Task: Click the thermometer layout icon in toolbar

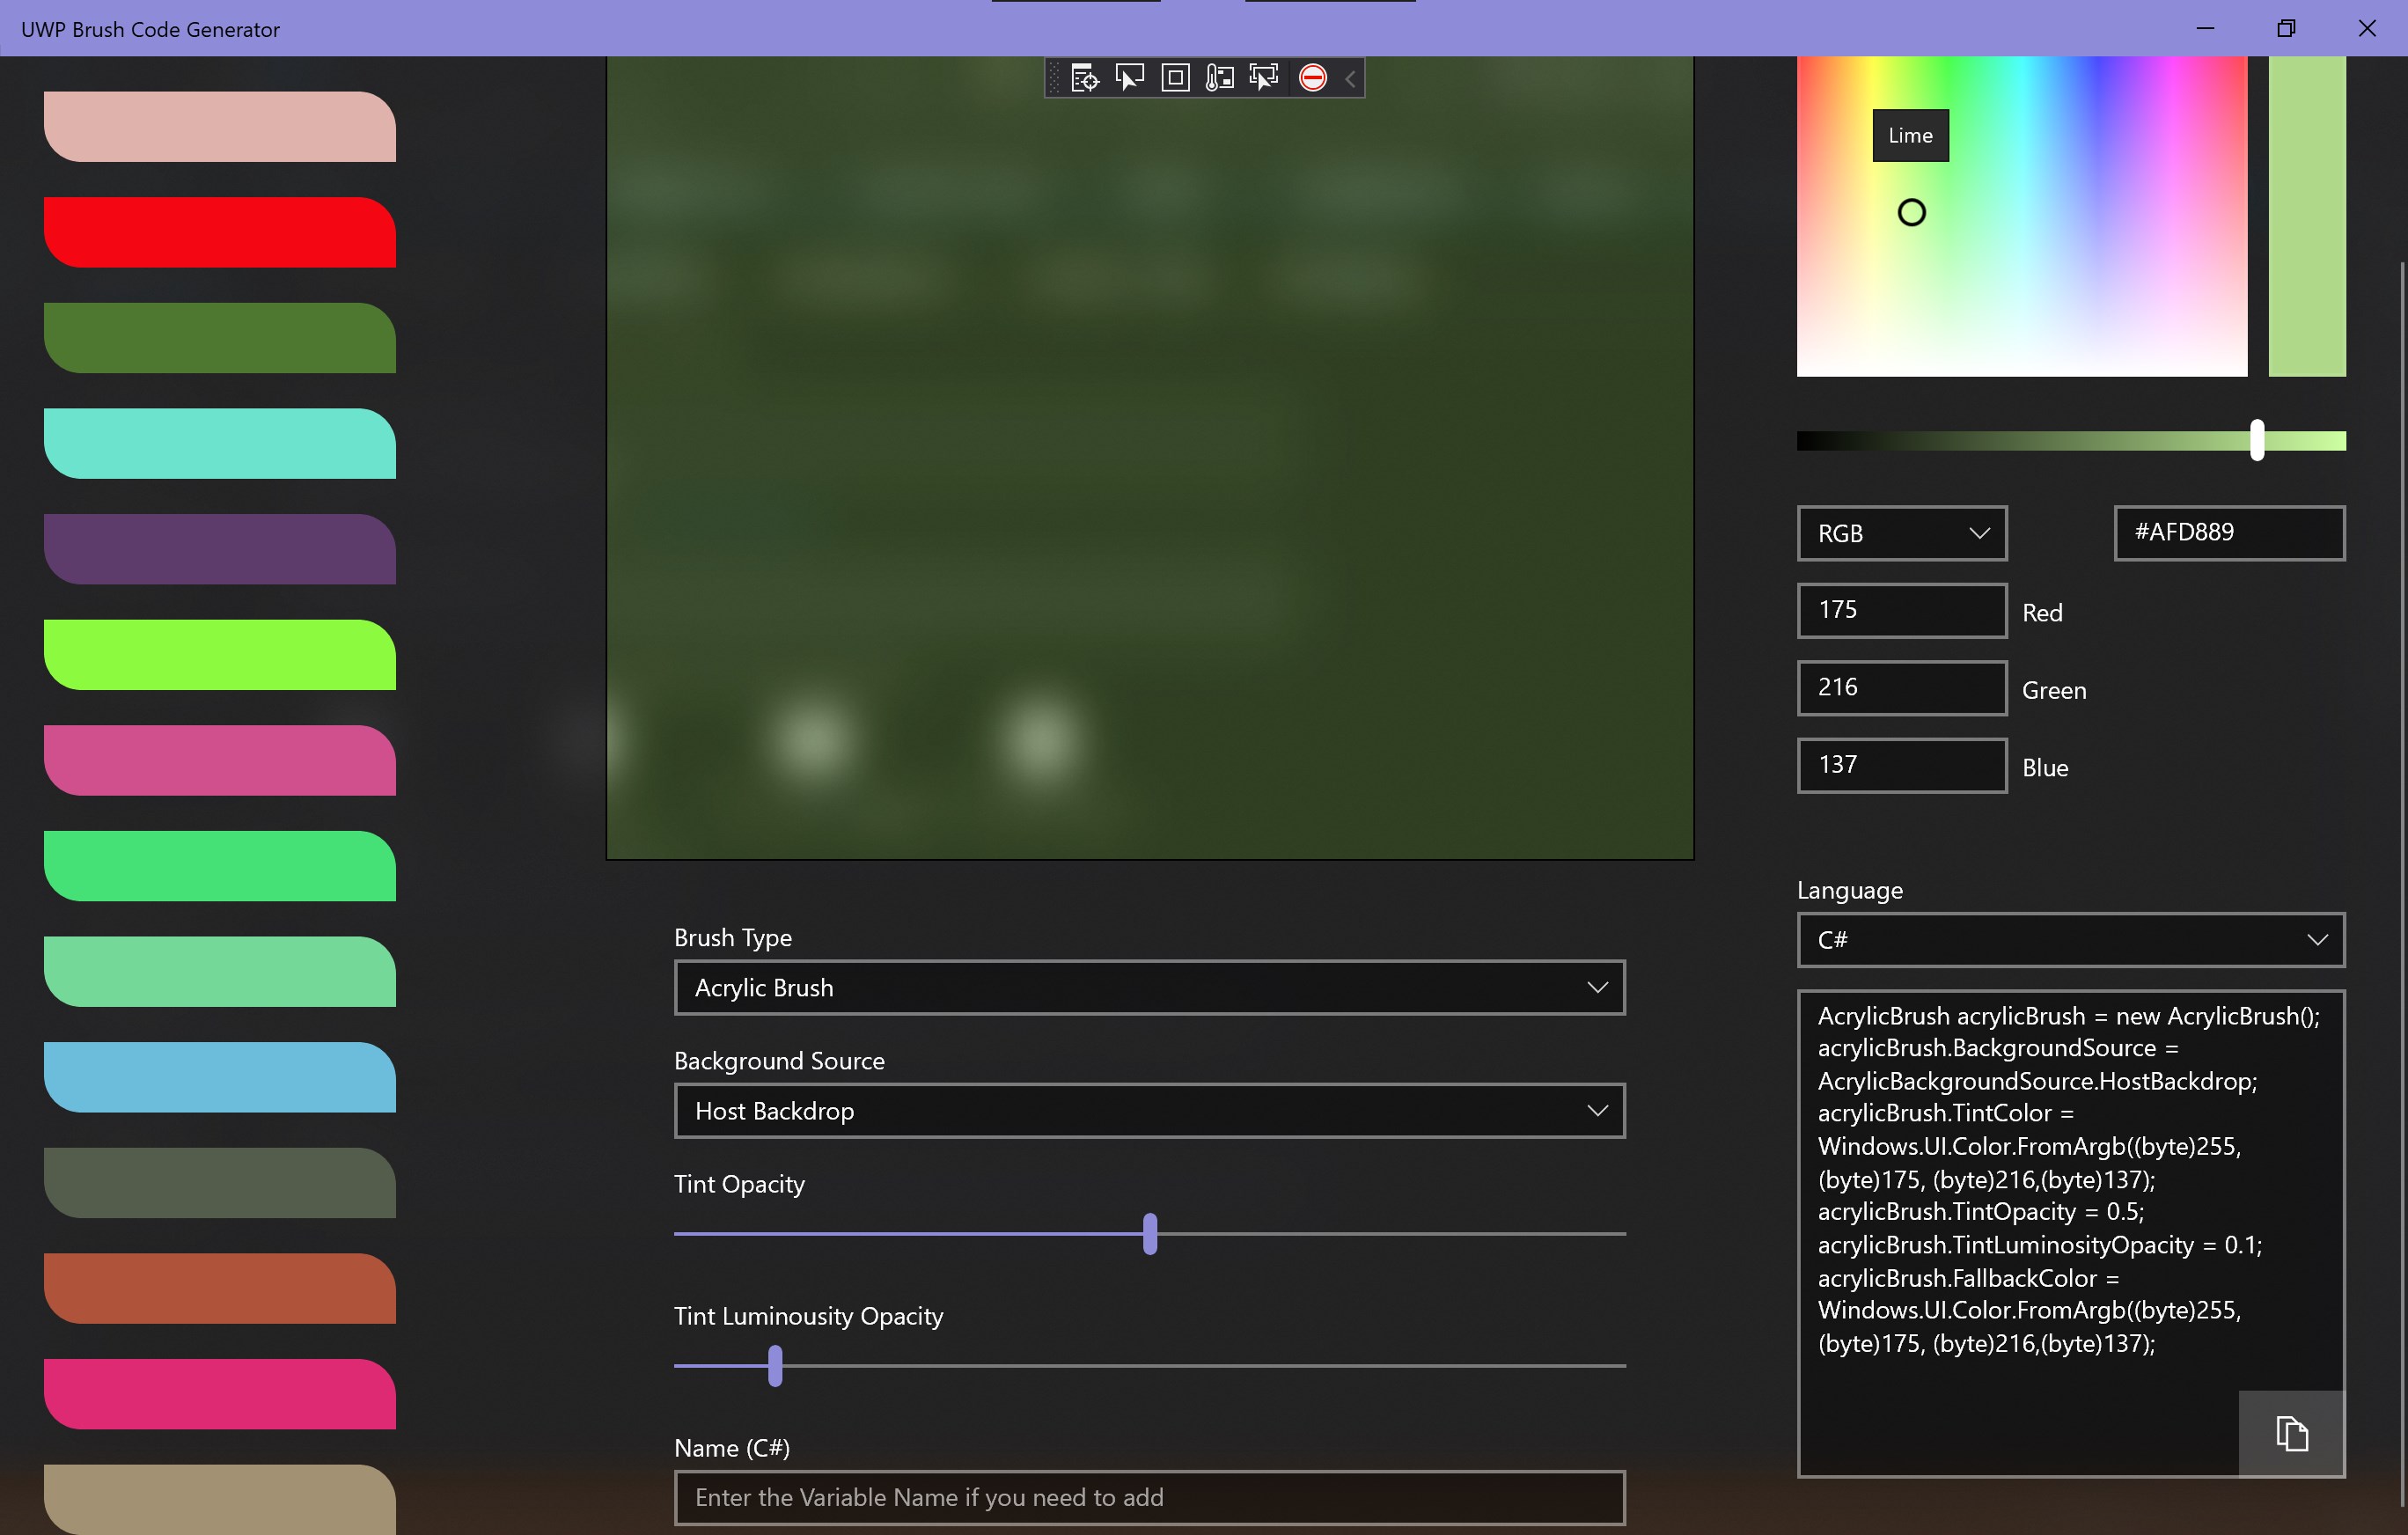Action: [x=1219, y=78]
